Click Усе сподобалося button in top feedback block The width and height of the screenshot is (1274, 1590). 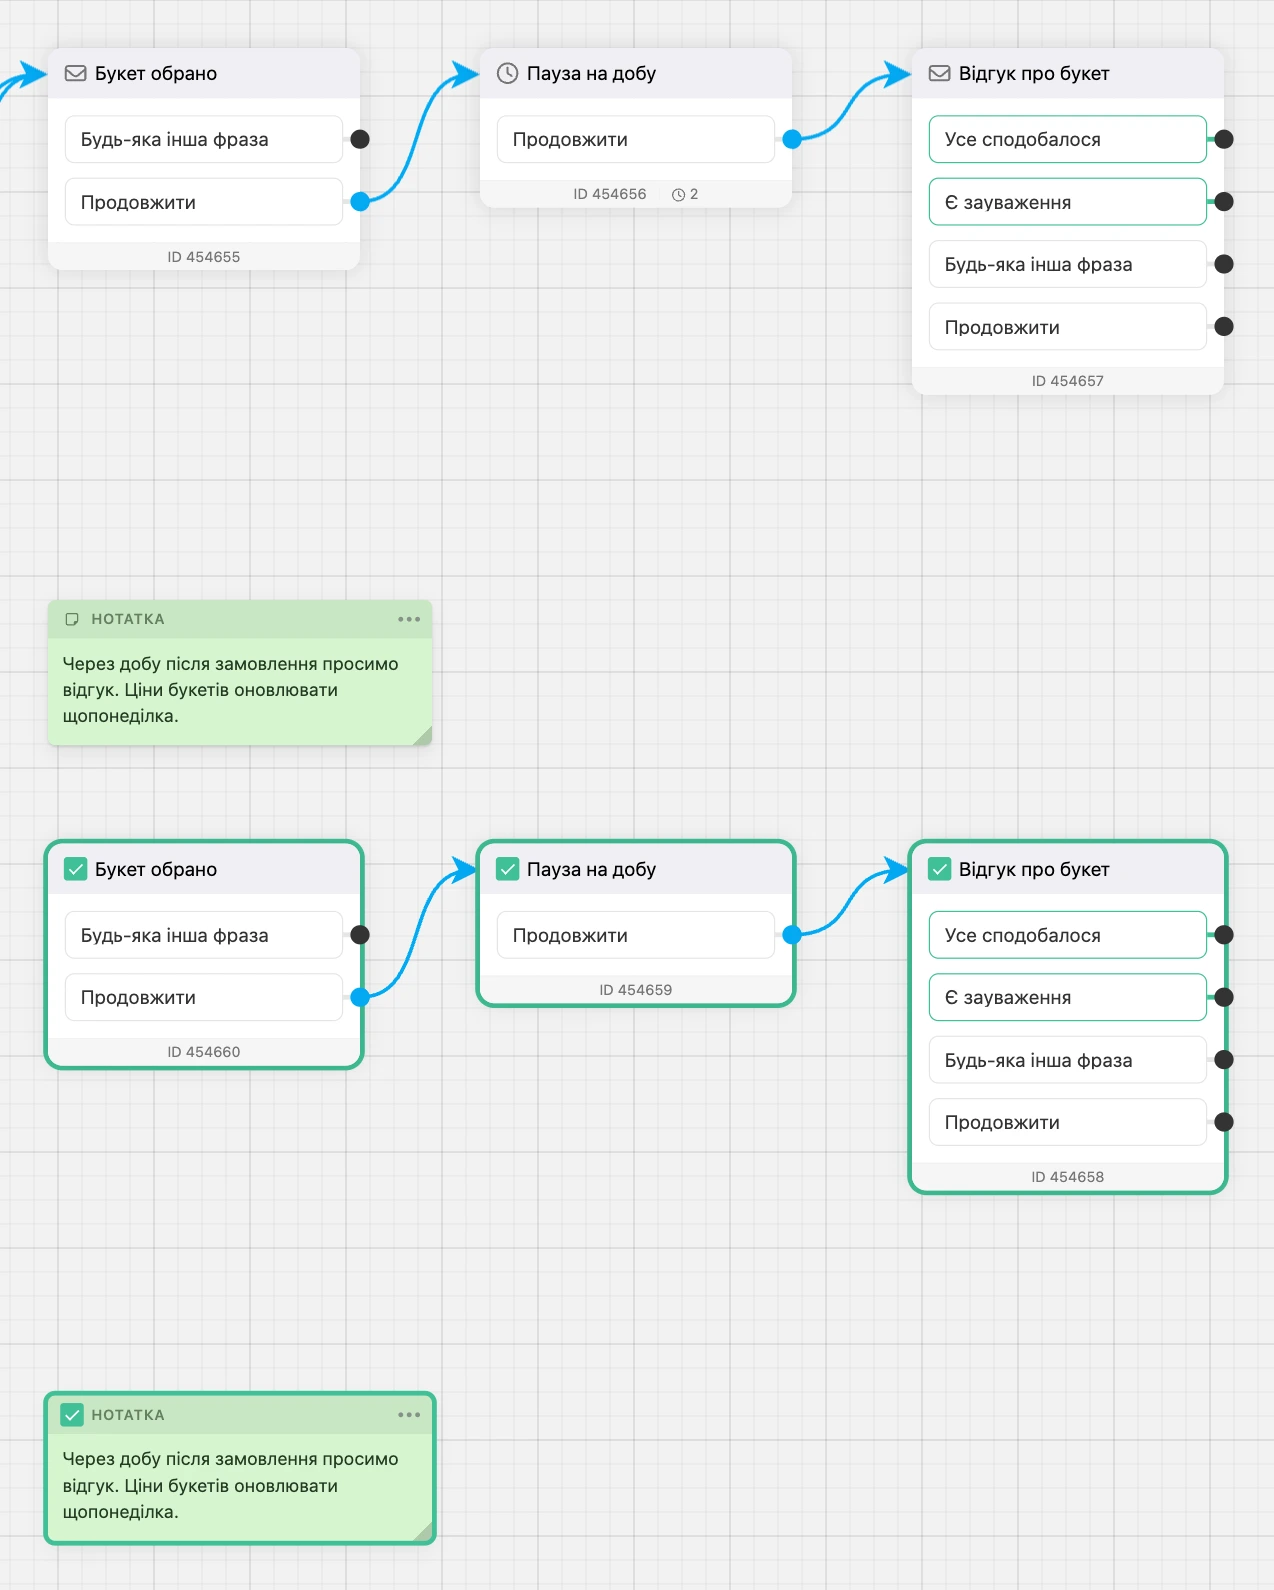[x=1067, y=139]
